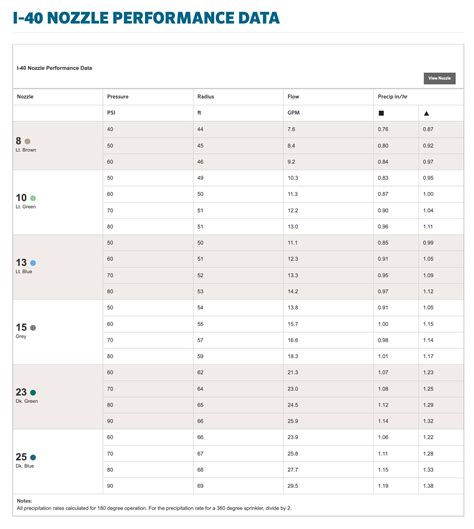The image size is (474, 529).
Task: Click the 18.3 flow value
Action: point(292,356)
